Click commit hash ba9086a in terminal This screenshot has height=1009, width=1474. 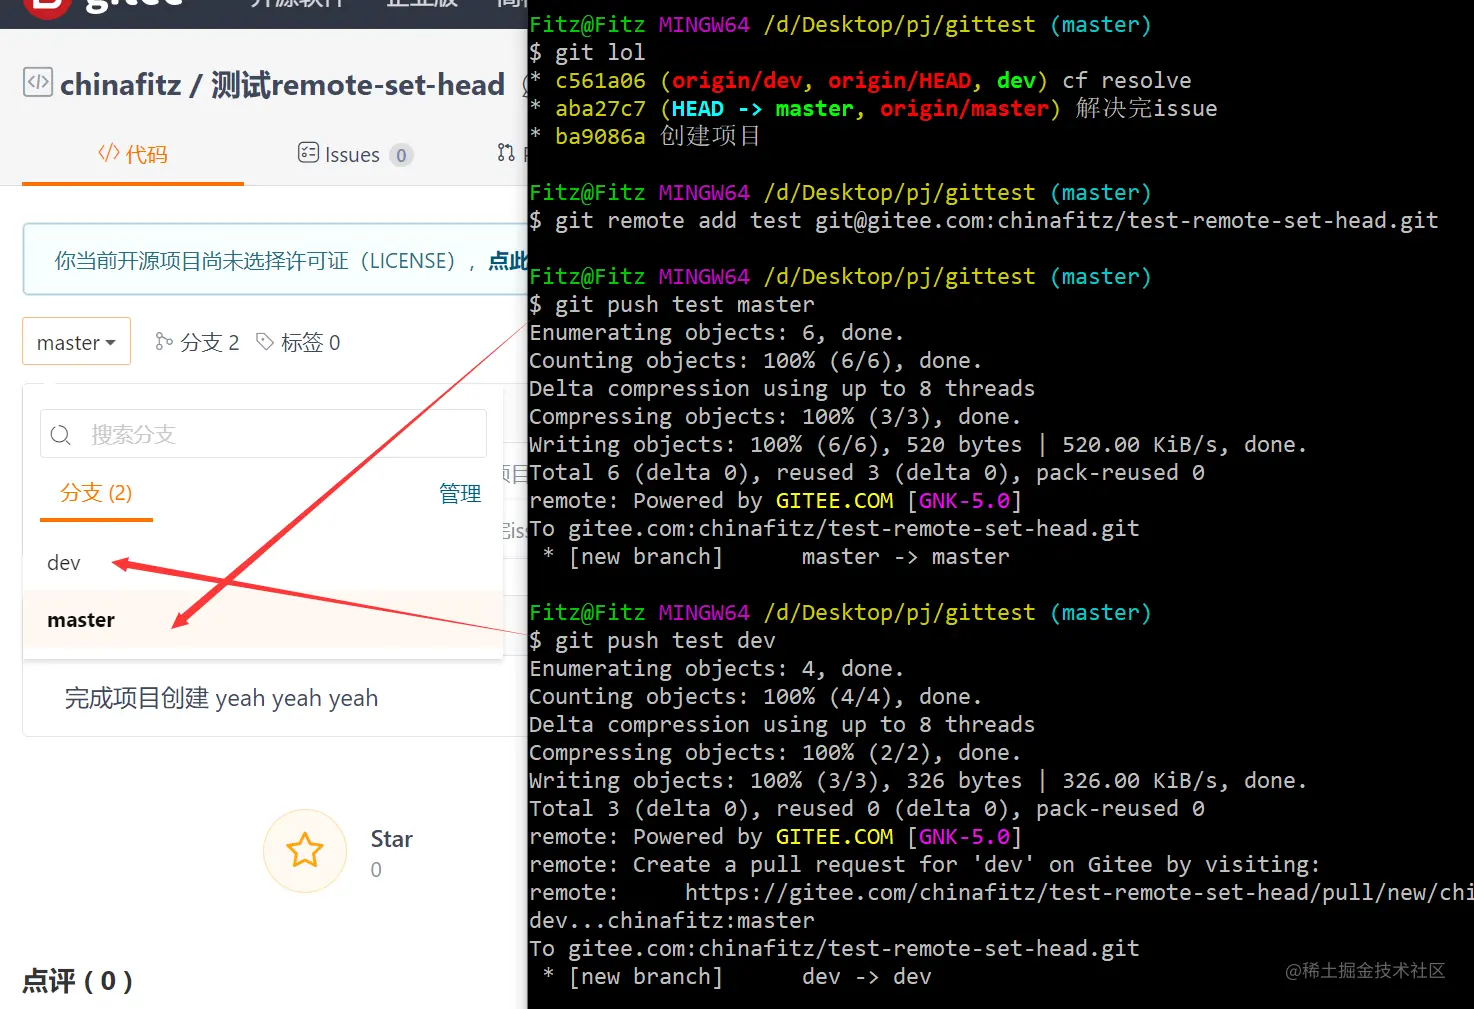pos(601,136)
